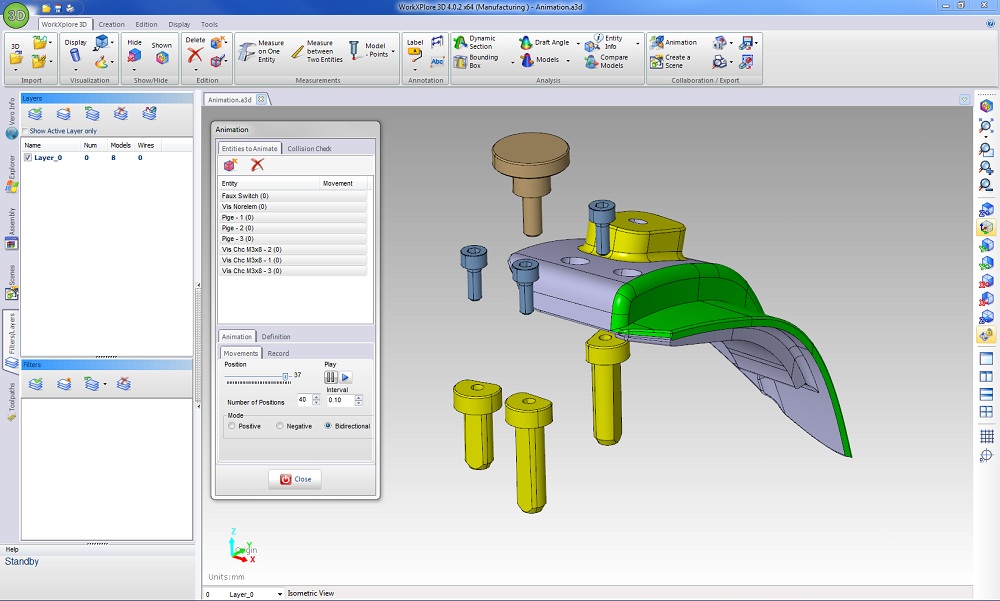The height and width of the screenshot is (601, 1000).
Task: Open the Model - Points dropdown arrow
Action: [393, 51]
